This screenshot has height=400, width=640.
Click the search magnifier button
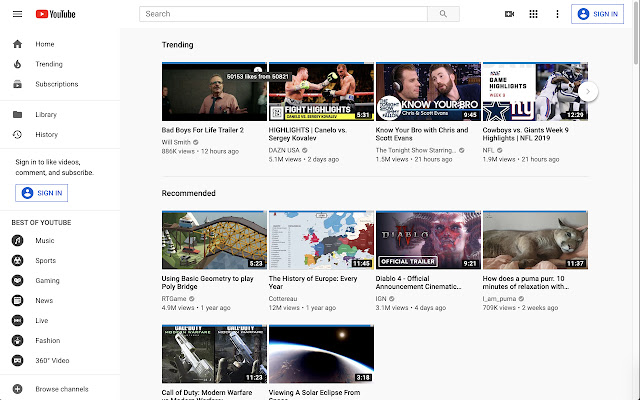click(x=443, y=14)
